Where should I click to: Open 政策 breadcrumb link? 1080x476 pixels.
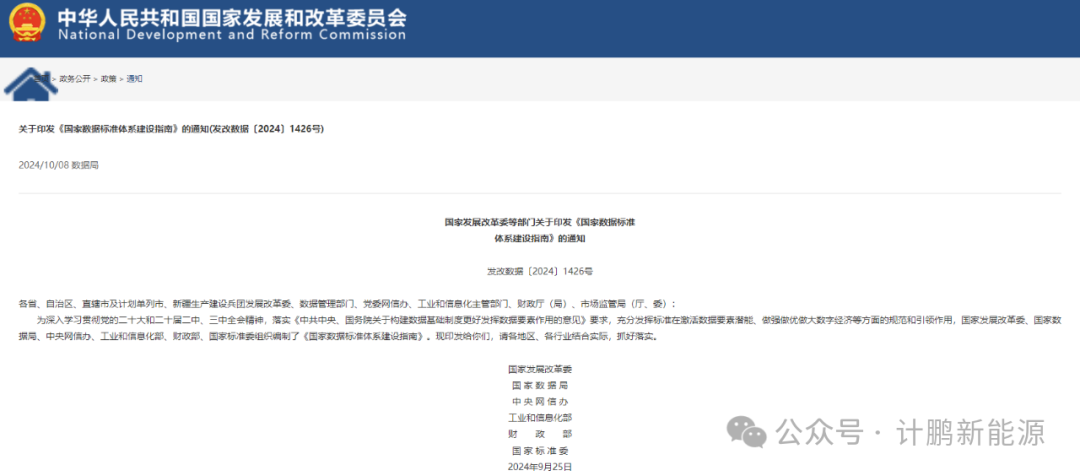tap(109, 79)
